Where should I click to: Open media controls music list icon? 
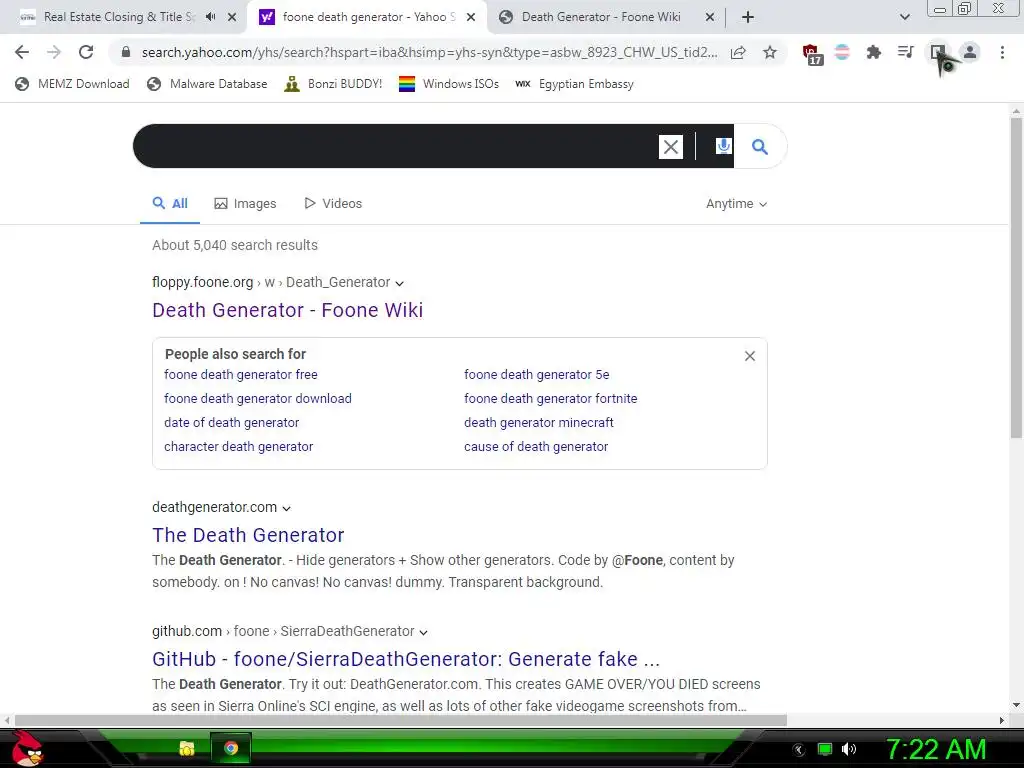[x=905, y=52]
